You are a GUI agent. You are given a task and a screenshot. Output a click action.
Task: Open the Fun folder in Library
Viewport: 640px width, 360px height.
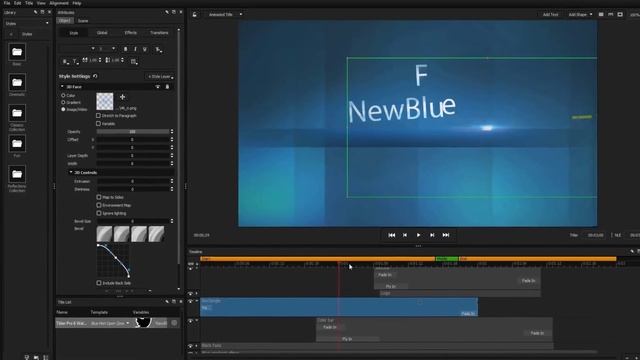tap(17, 144)
